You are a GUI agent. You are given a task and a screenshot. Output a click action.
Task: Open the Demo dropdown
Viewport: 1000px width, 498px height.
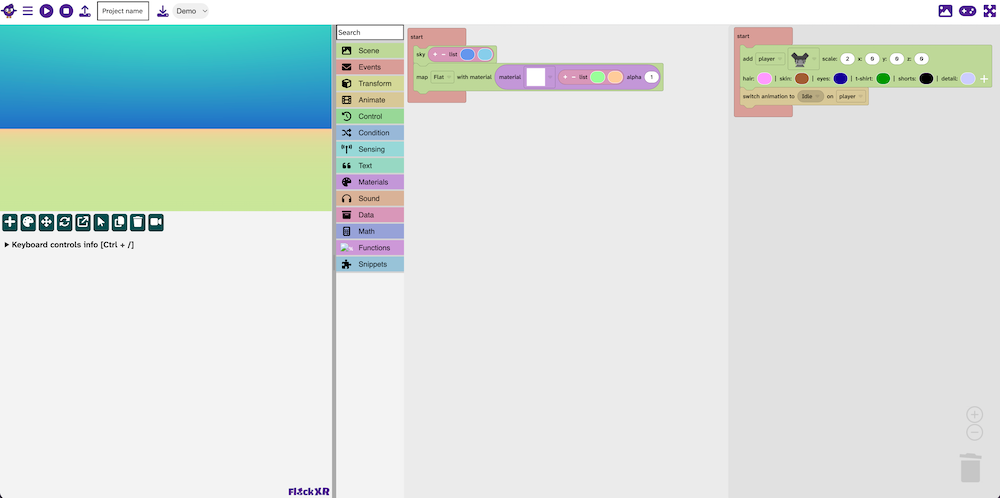tap(191, 11)
